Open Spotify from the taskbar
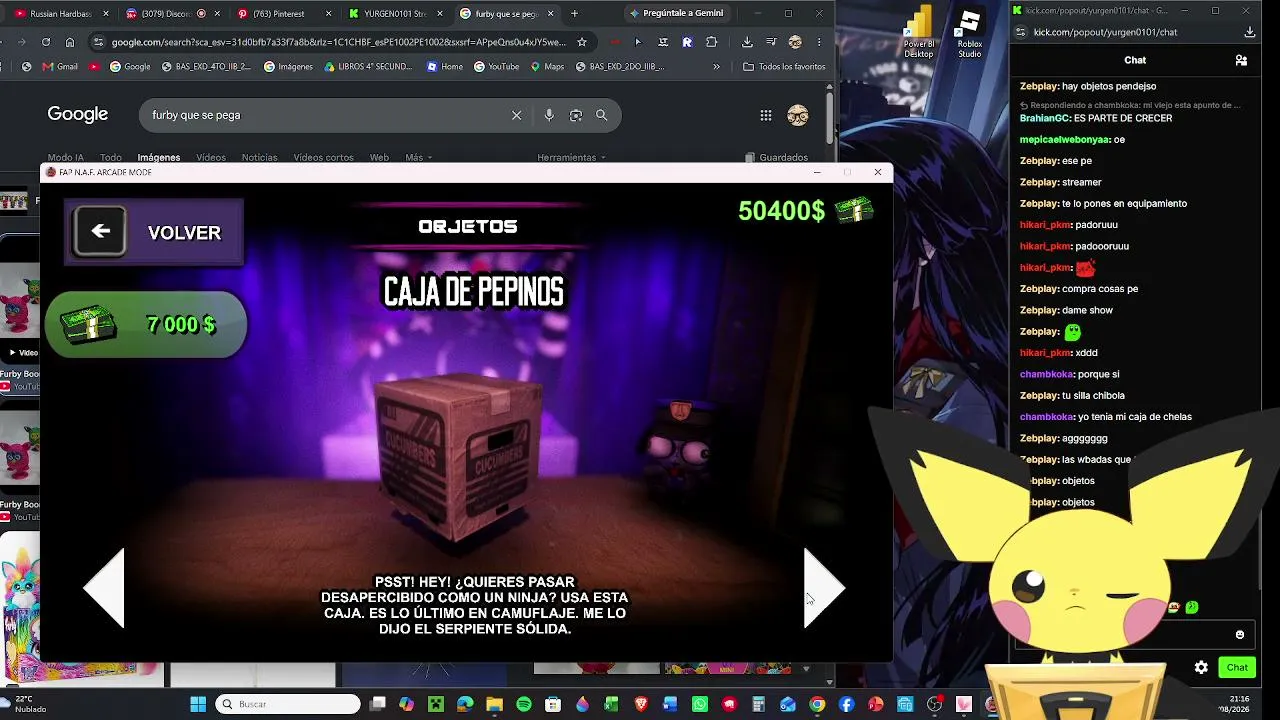This screenshot has height=720, width=1280. (524, 704)
